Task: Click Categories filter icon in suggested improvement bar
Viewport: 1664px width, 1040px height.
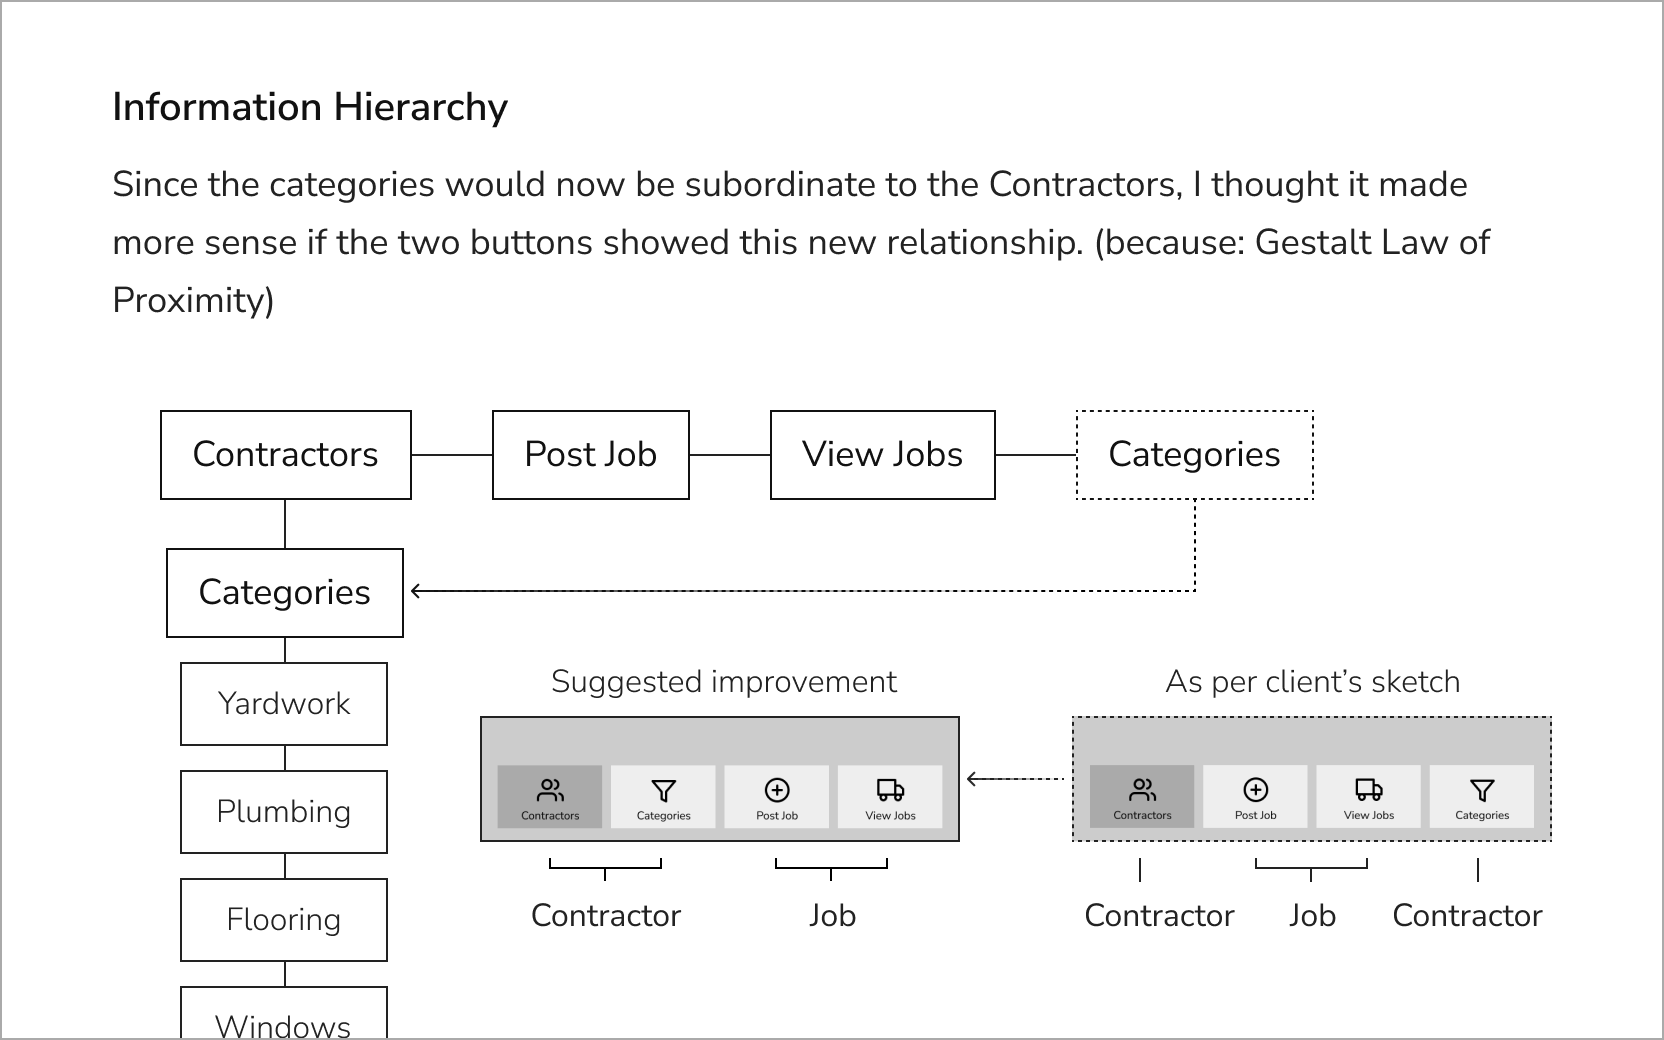Action: point(663,791)
